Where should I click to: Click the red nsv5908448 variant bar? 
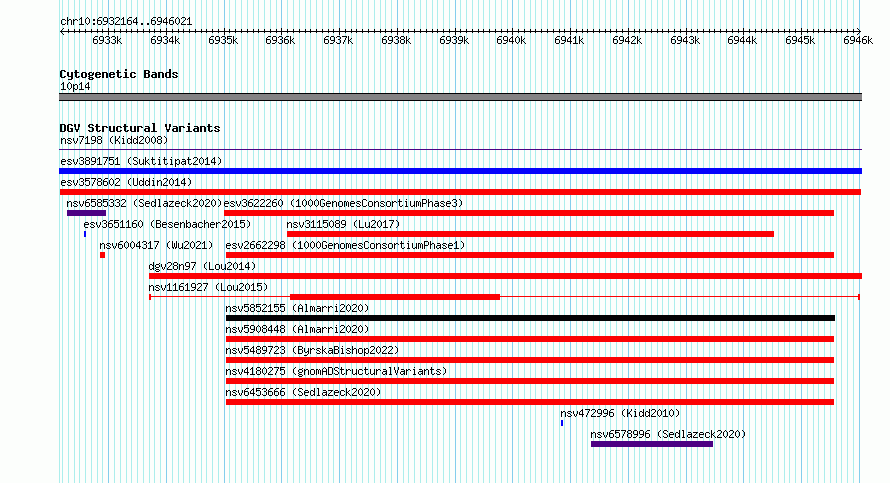click(x=530, y=339)
